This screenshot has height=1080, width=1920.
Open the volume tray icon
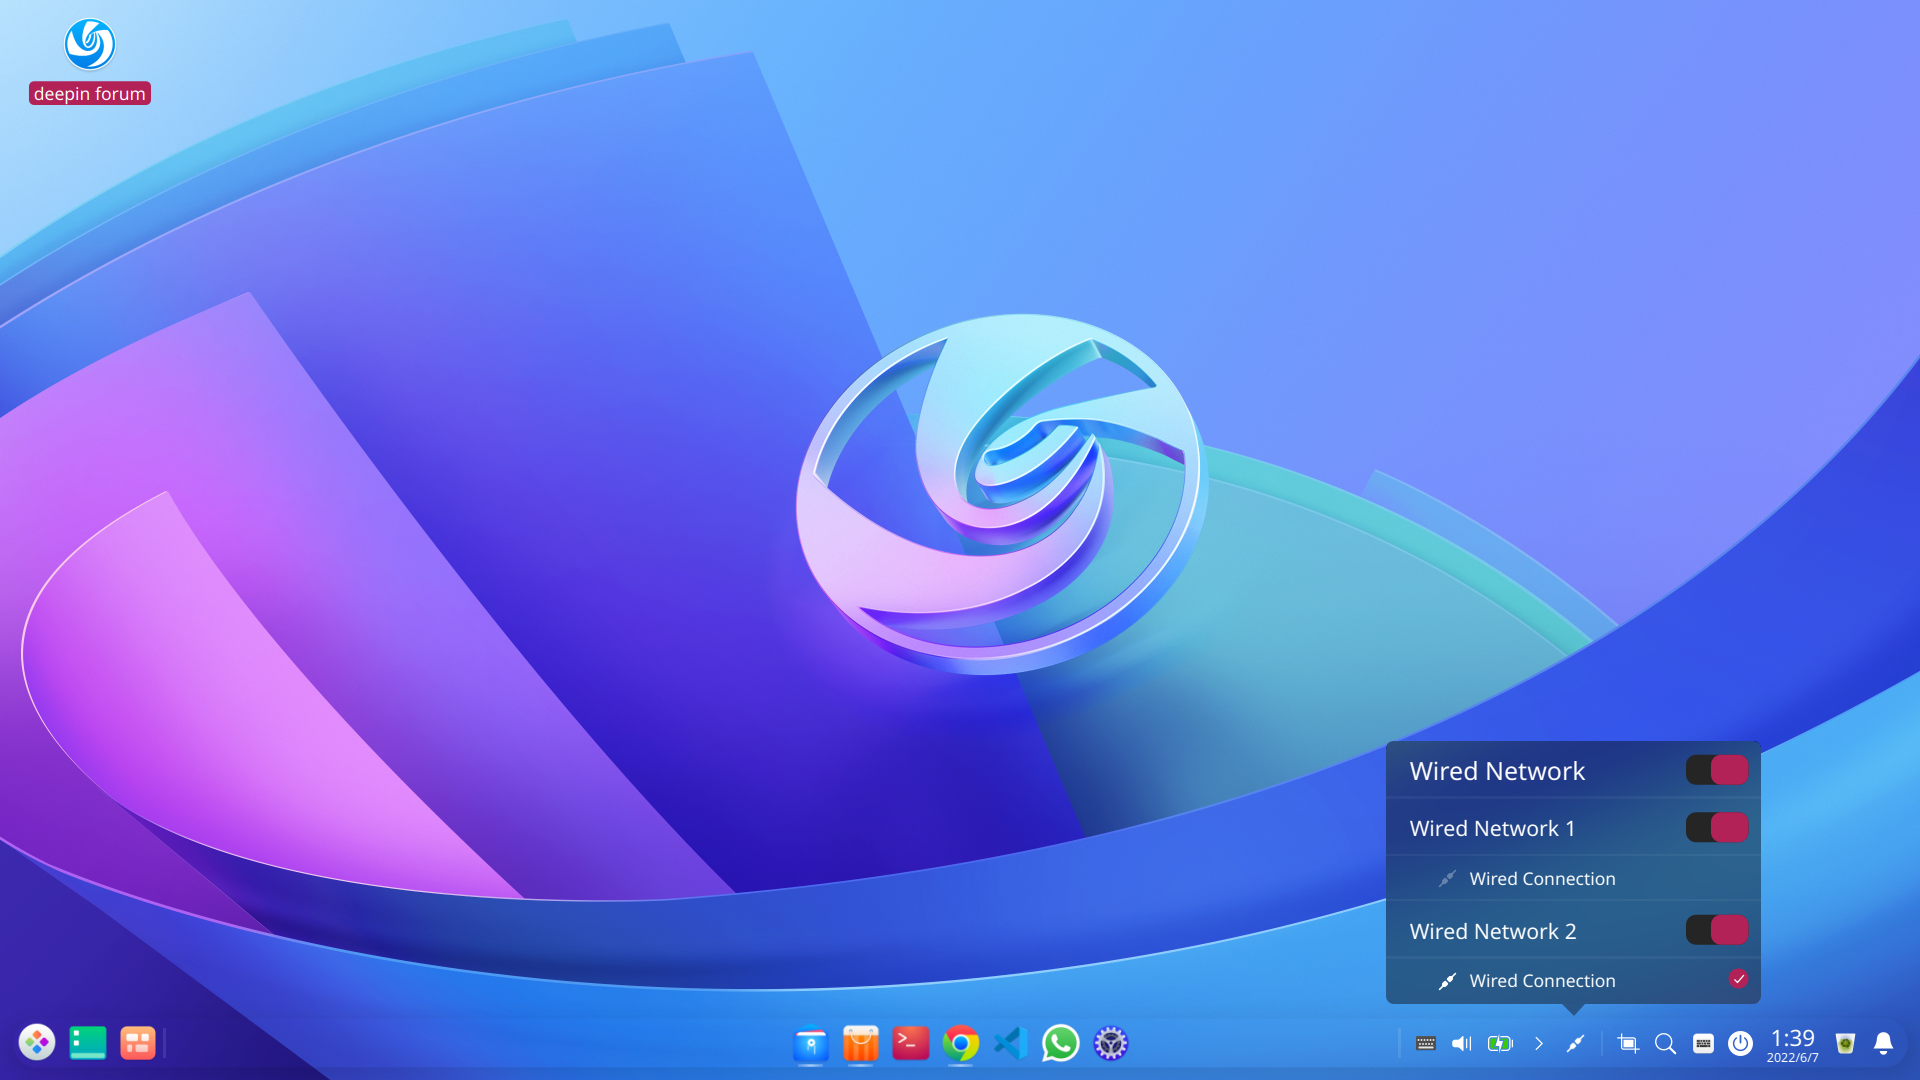(x=1462, y=1044)
